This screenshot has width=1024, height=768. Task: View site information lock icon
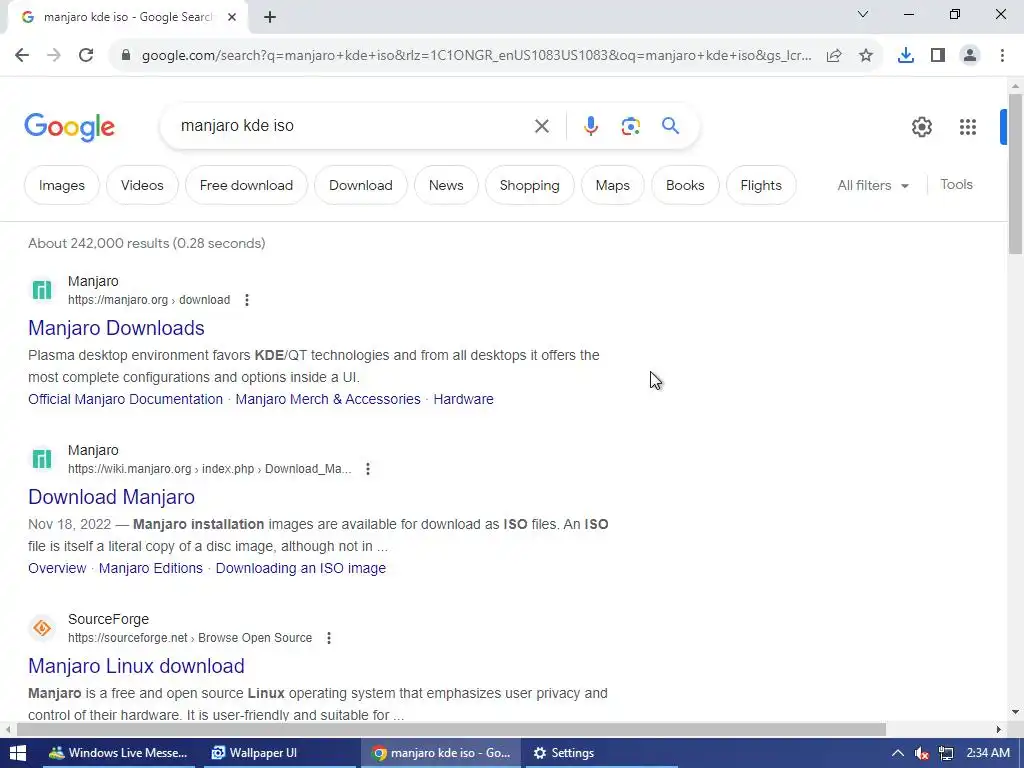126,56
